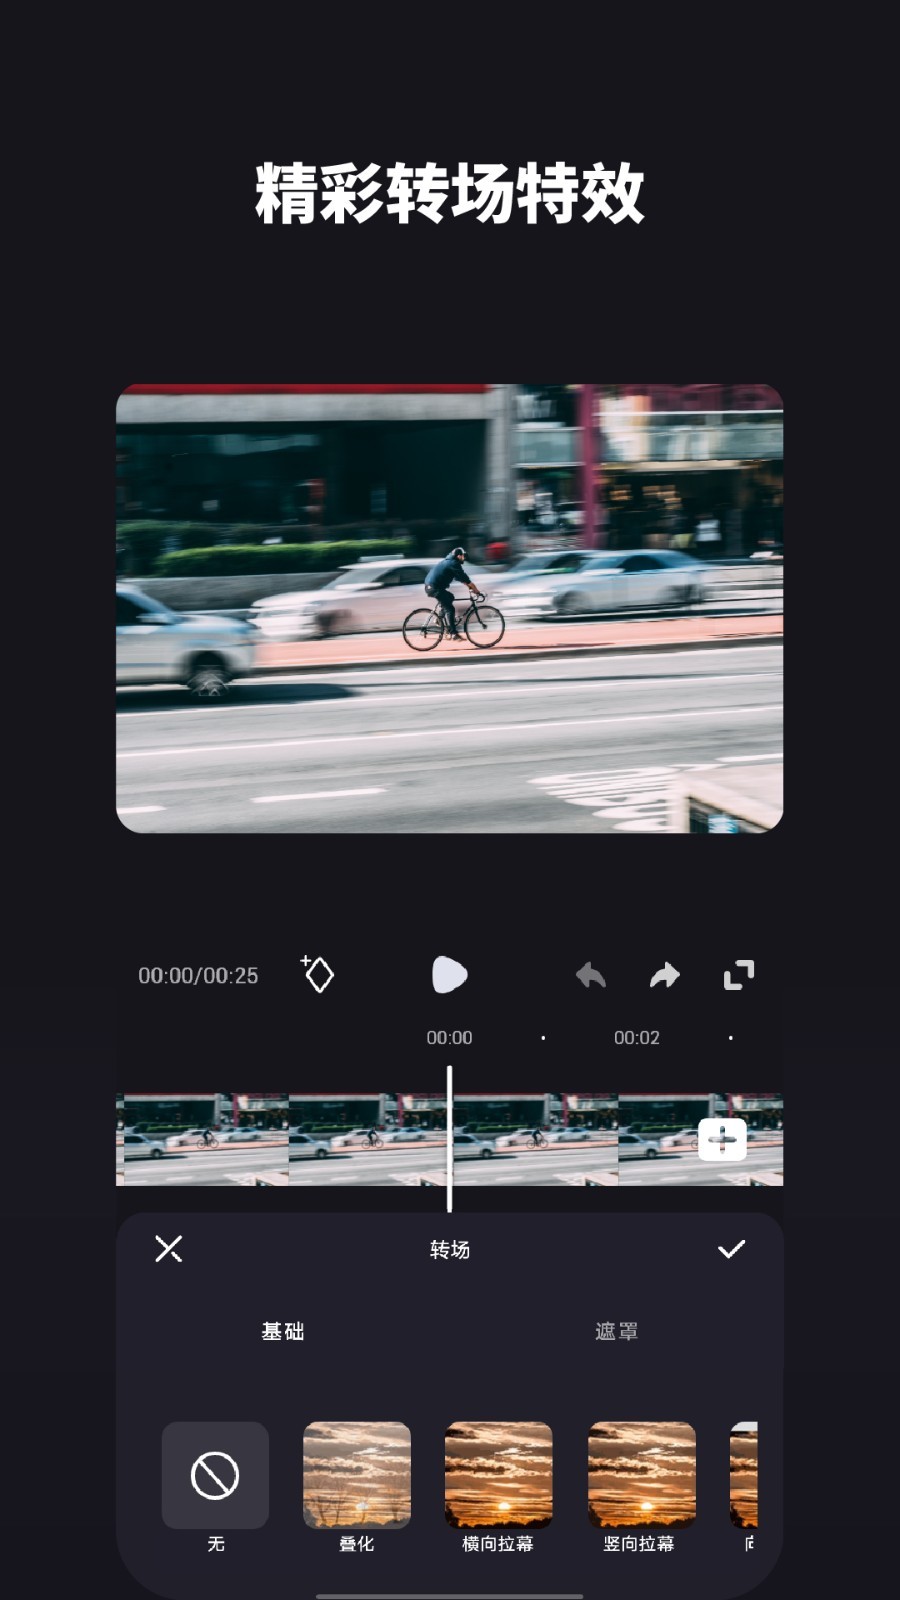Switch to the 基础 tab
This screenshot has width=900, height=1600.
pos(283,1331)
